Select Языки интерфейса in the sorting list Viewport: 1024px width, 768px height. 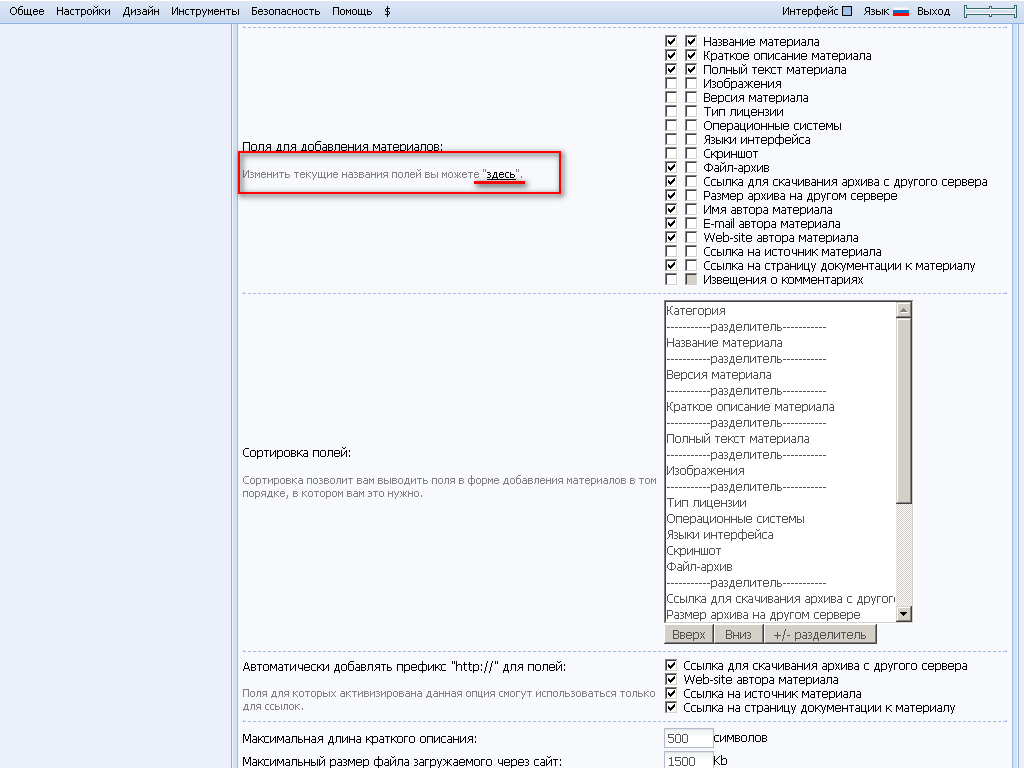pyautogui.click(x=780, y=535)
